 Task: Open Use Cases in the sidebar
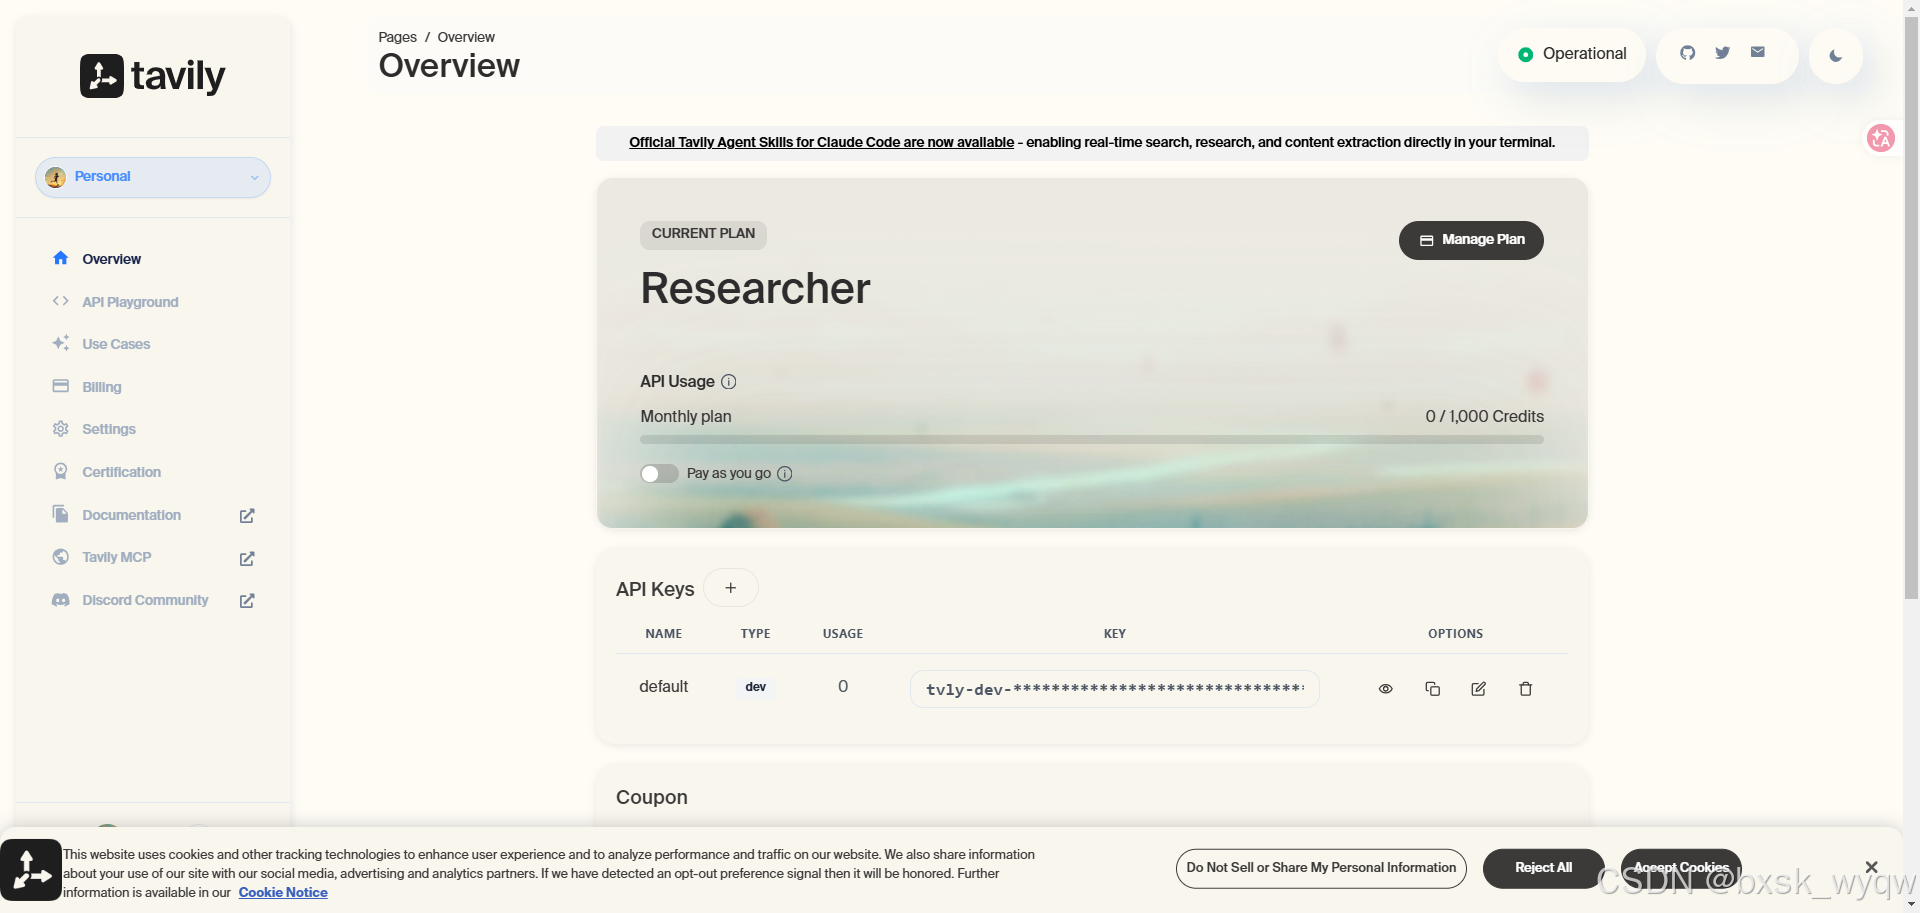[116, 344]
